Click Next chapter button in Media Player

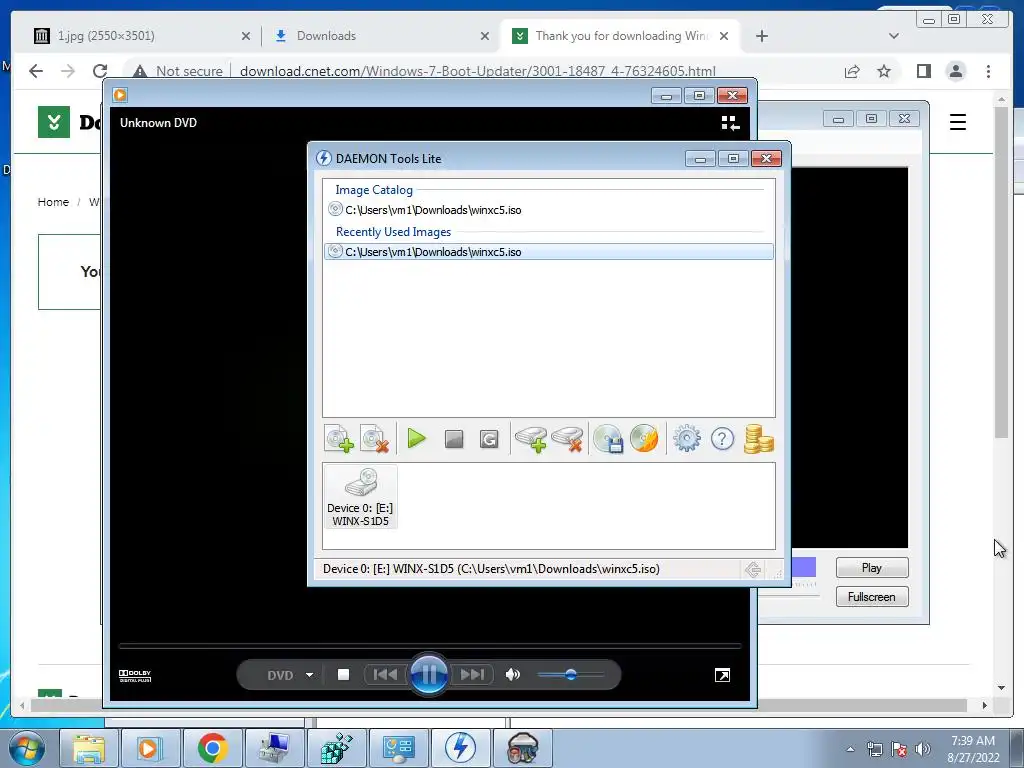pos(472,675)
